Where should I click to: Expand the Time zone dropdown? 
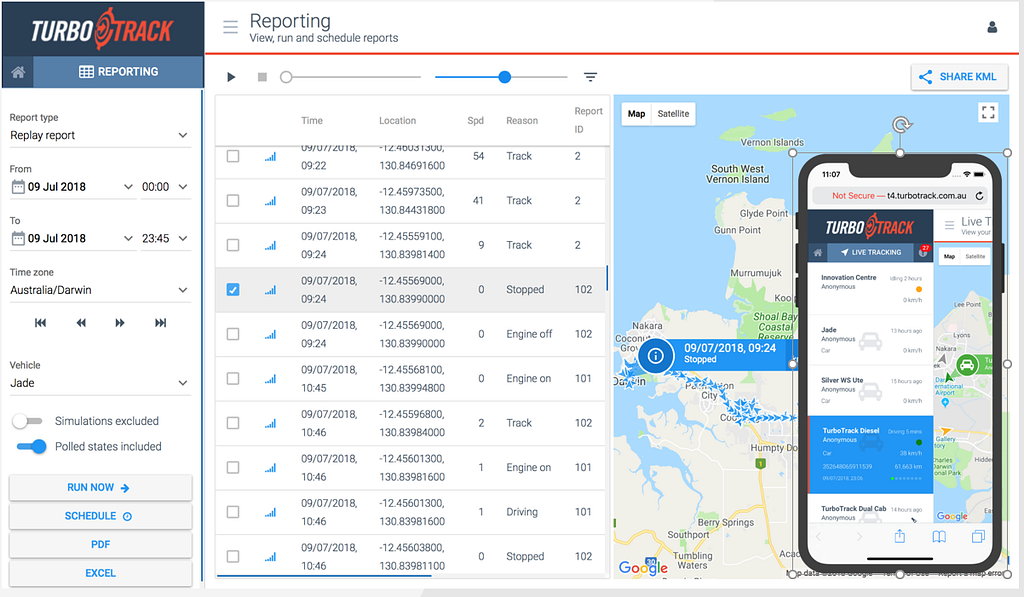click(100, 290)
